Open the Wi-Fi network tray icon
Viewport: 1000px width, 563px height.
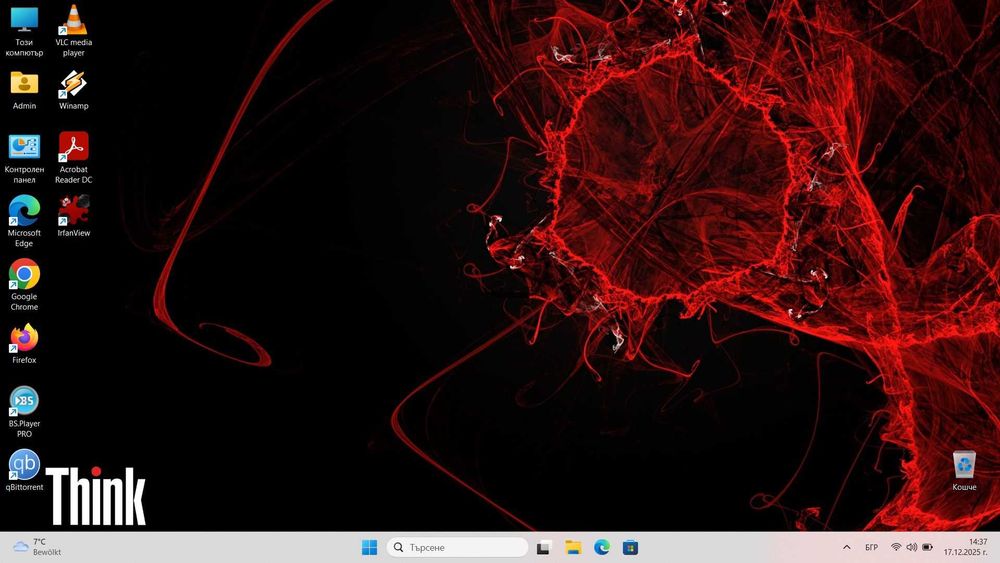coord(896,547)
